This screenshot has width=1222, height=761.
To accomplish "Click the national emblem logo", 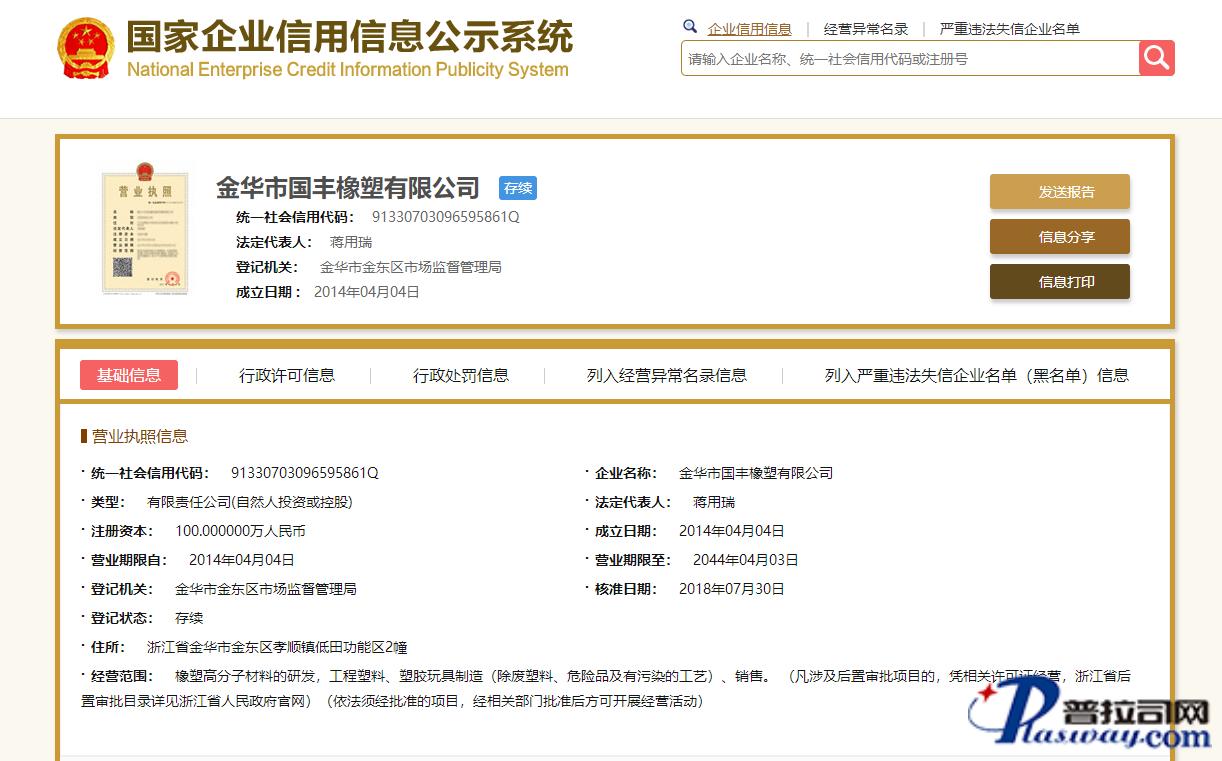I will click(x=86, y=48).
